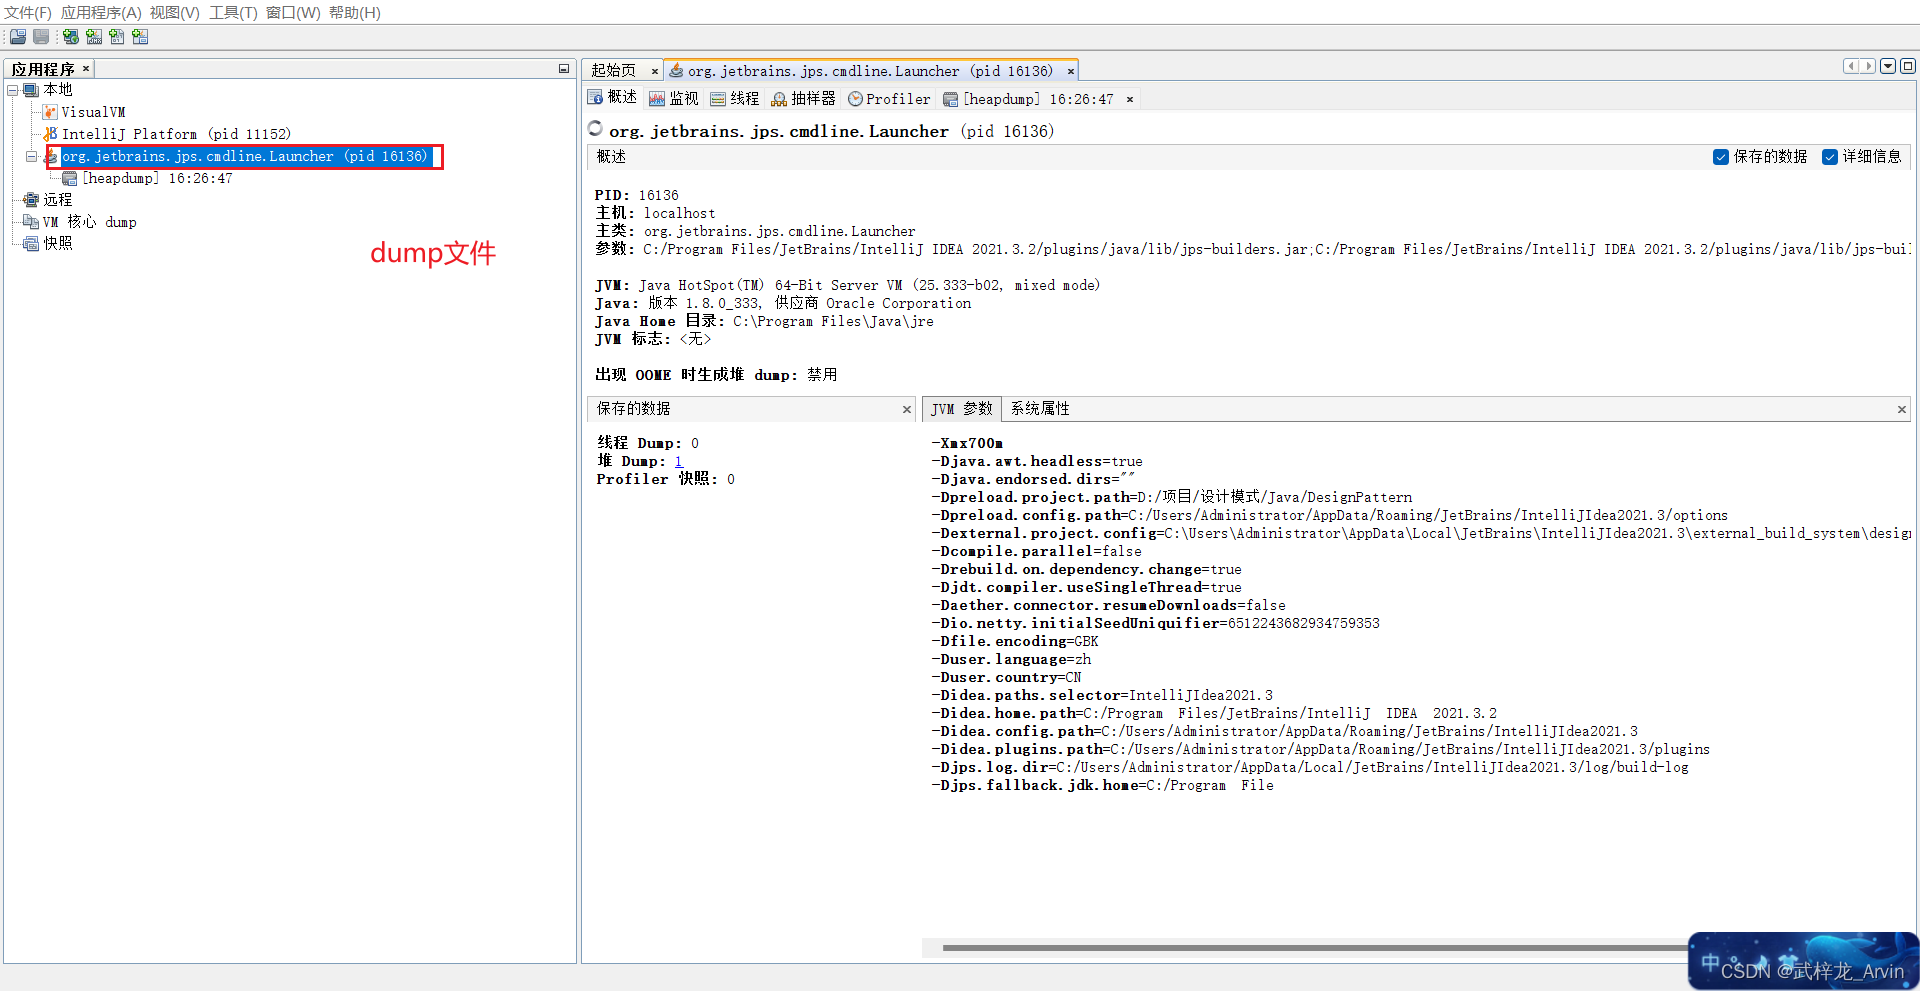Screen dimensions: 1920x991
Task: Click the VM 核心 dump icon
Action: [x=31, y=222]
